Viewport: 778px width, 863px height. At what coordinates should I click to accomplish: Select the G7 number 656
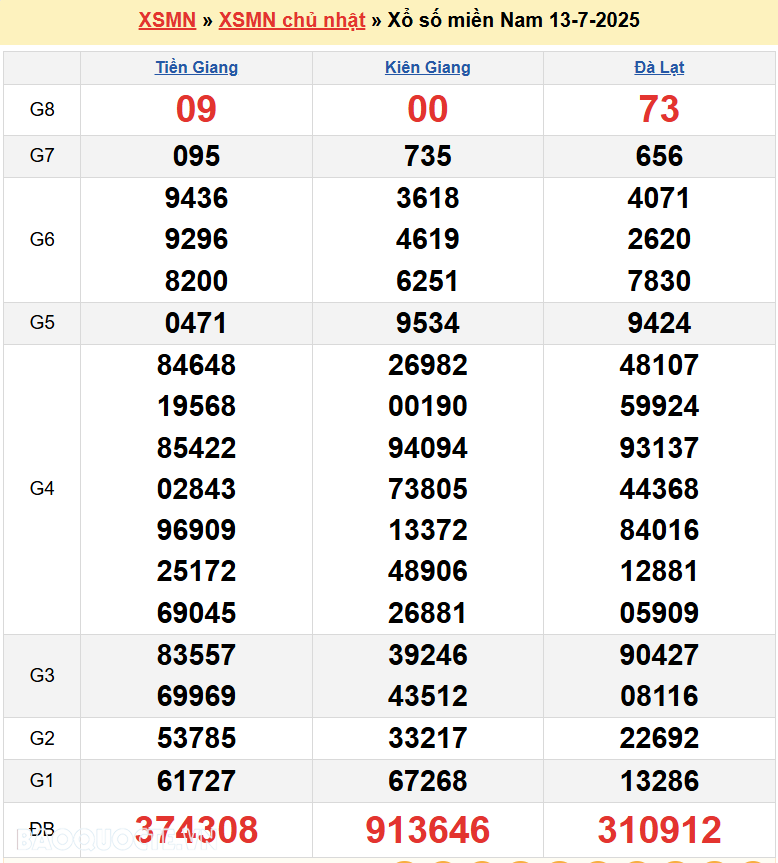tap(659, 156)
